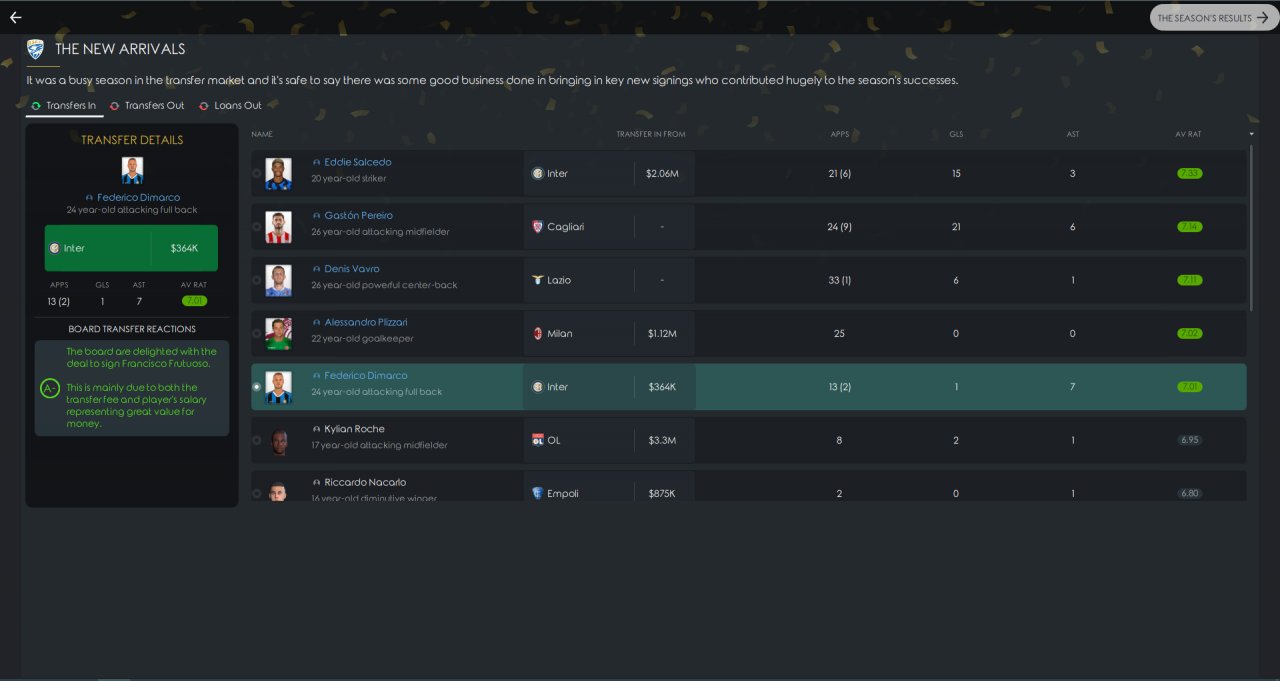Screen dimensions: 1280x681
Task: Switch to the Transfers In tab
Action: 64,105
